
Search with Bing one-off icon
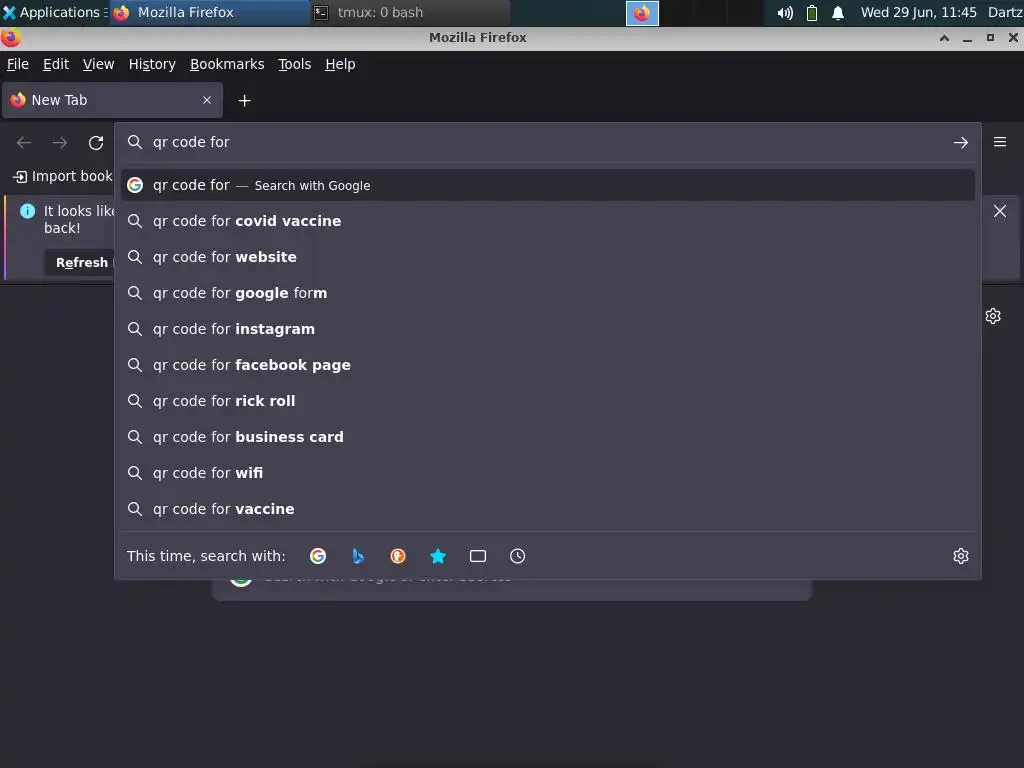[358, 556]
